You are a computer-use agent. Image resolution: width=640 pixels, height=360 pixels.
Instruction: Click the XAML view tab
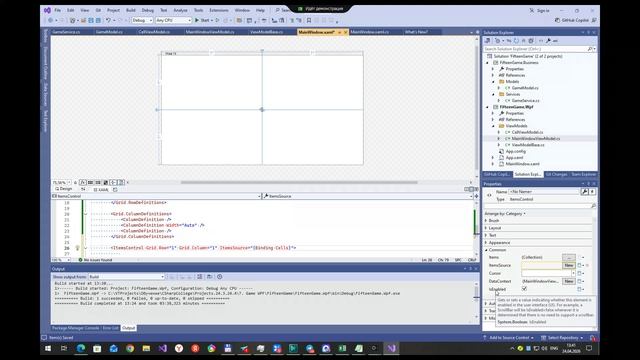point(101,189)
